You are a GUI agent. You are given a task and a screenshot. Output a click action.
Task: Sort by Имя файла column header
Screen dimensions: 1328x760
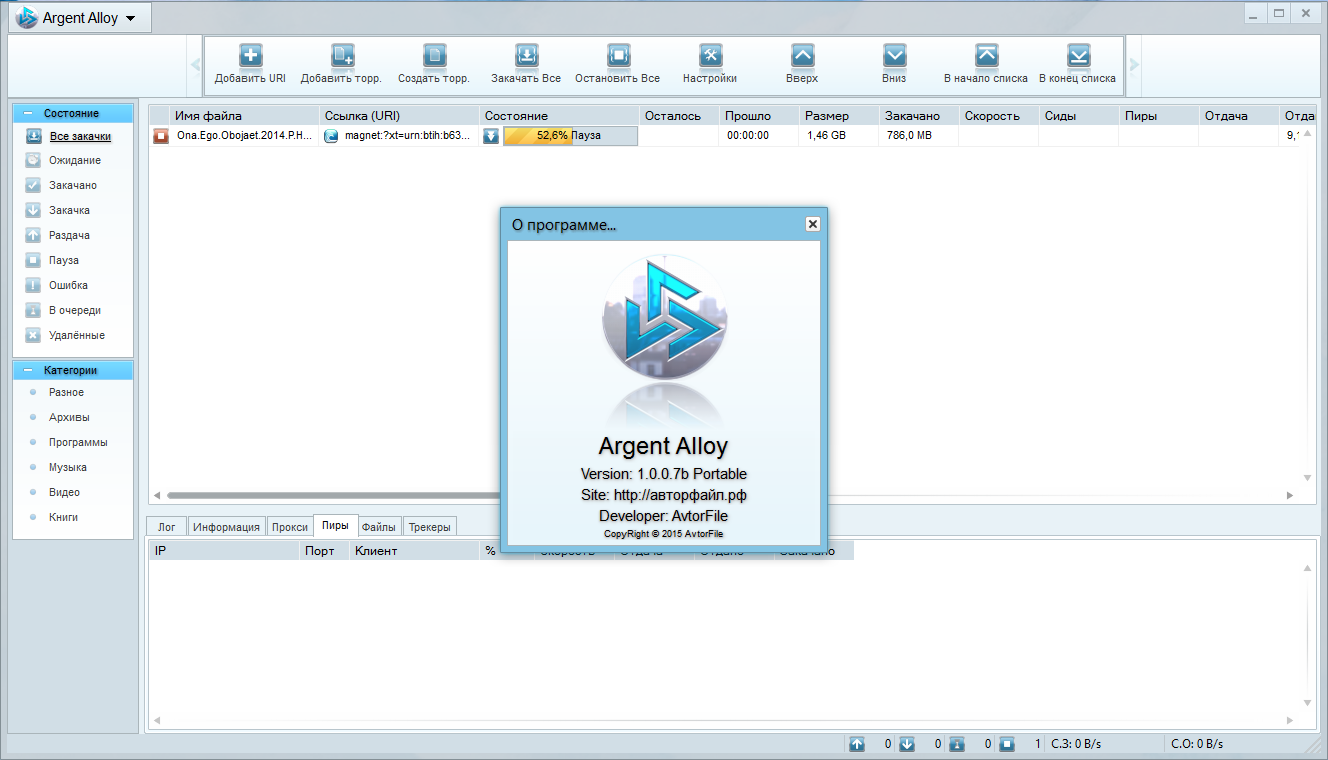click(243, 116)
